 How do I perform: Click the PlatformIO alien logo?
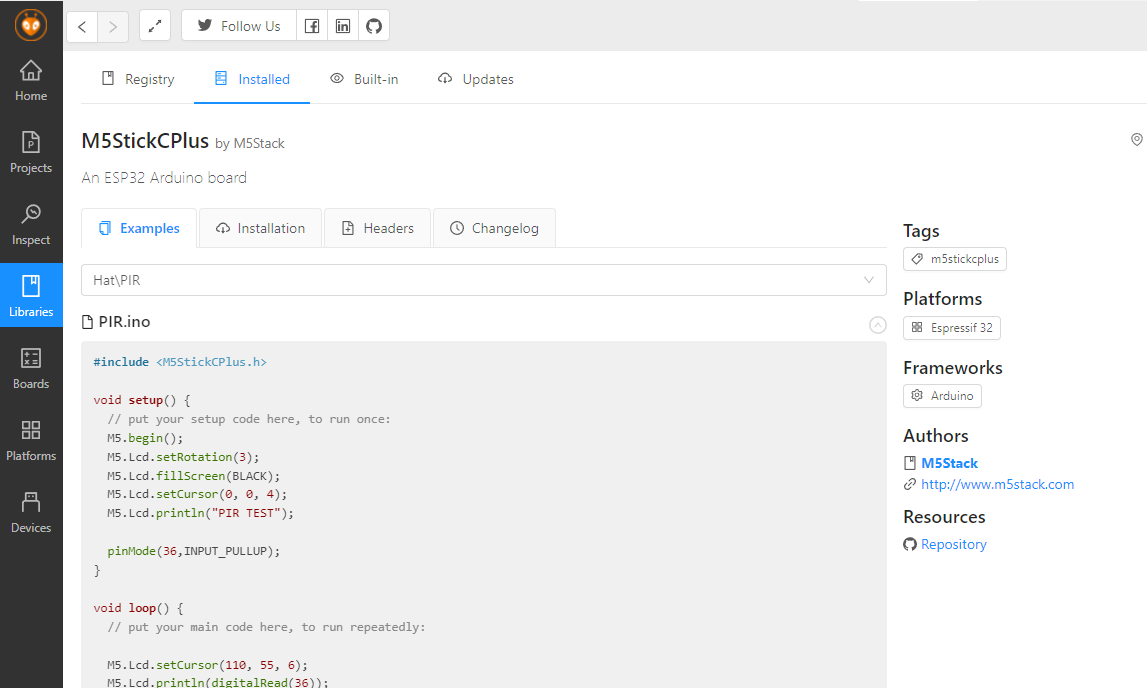point(31,26)
